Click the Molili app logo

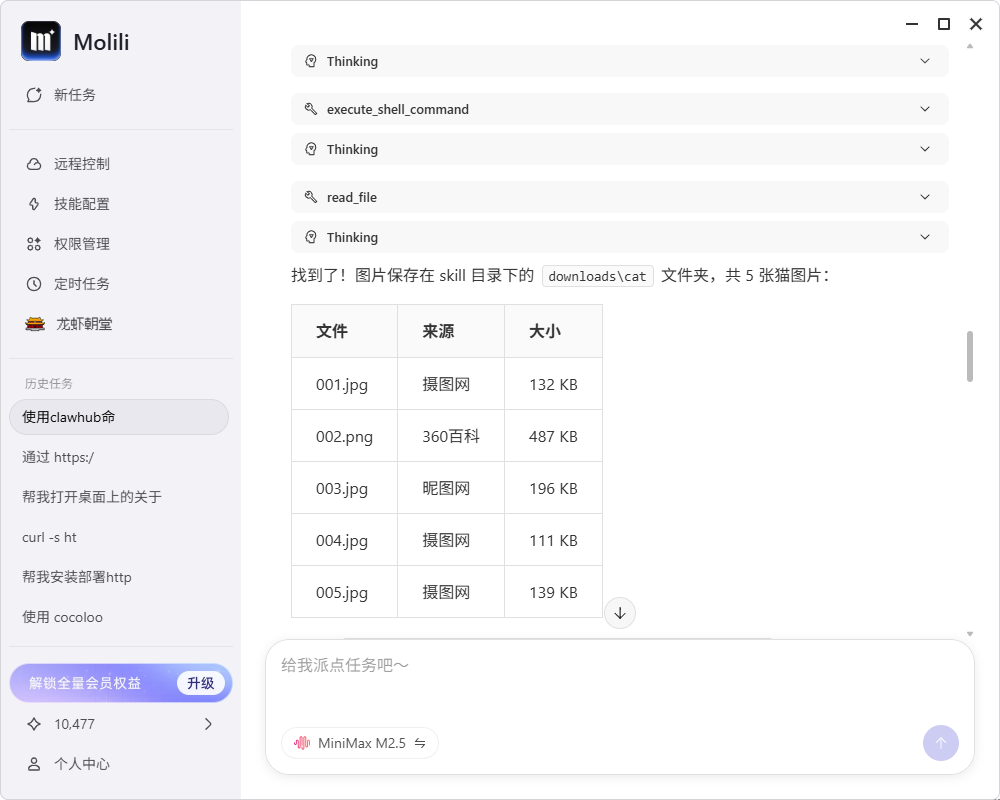tap(41, 42)
